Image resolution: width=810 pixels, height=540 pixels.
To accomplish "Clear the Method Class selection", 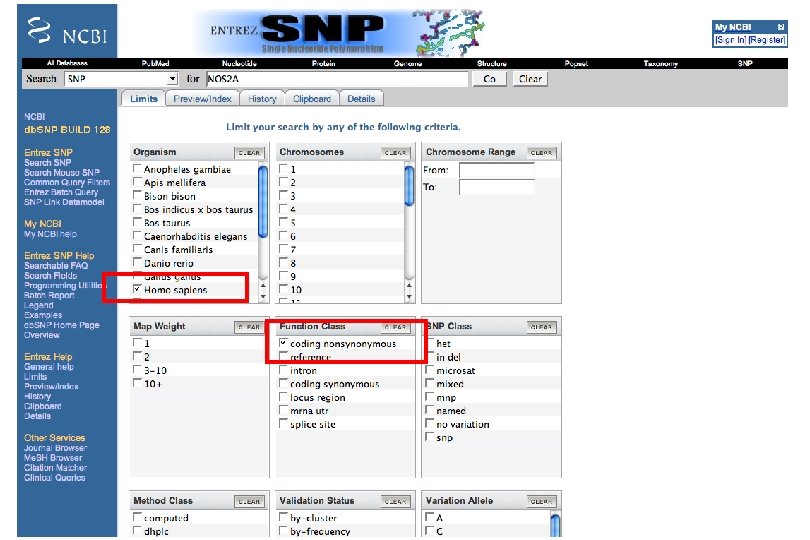I will tap(250, 501).
